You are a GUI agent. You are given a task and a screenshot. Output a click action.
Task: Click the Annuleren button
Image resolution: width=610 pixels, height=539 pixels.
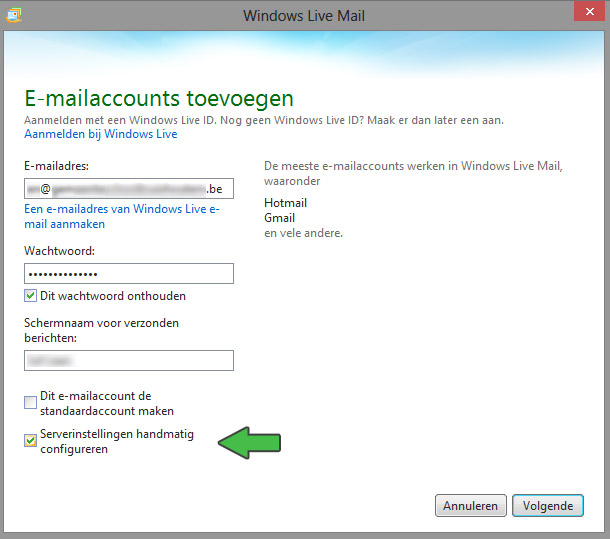(x=471, y=506)
